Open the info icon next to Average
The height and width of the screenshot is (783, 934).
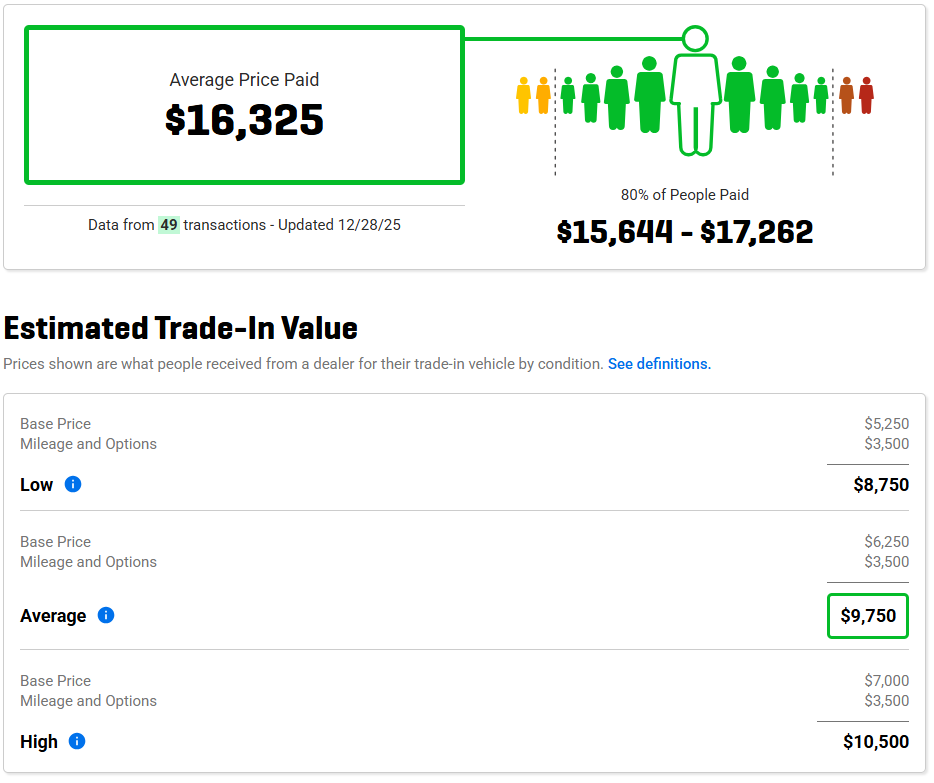tap(106, 615)
